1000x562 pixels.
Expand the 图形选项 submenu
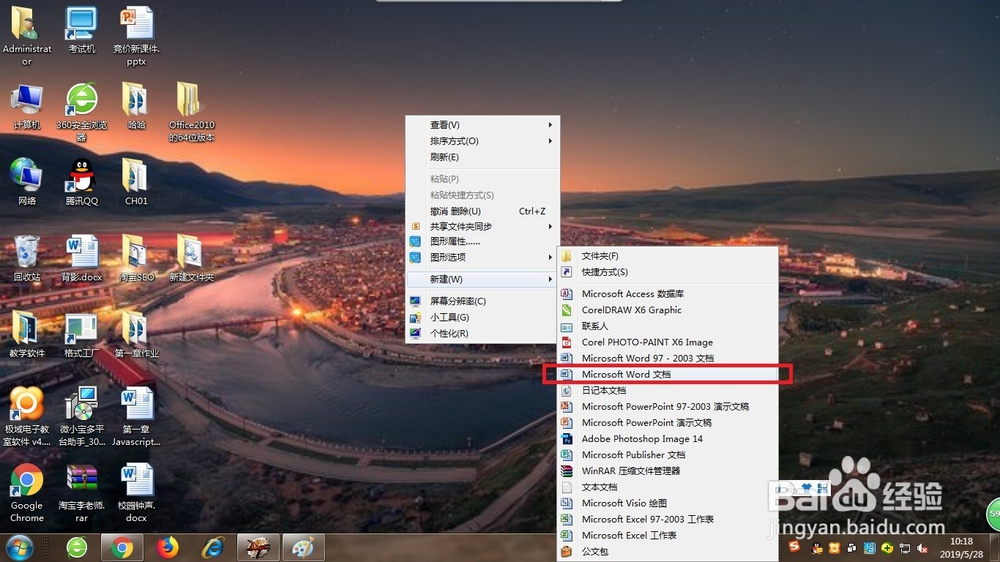(483, 257)
